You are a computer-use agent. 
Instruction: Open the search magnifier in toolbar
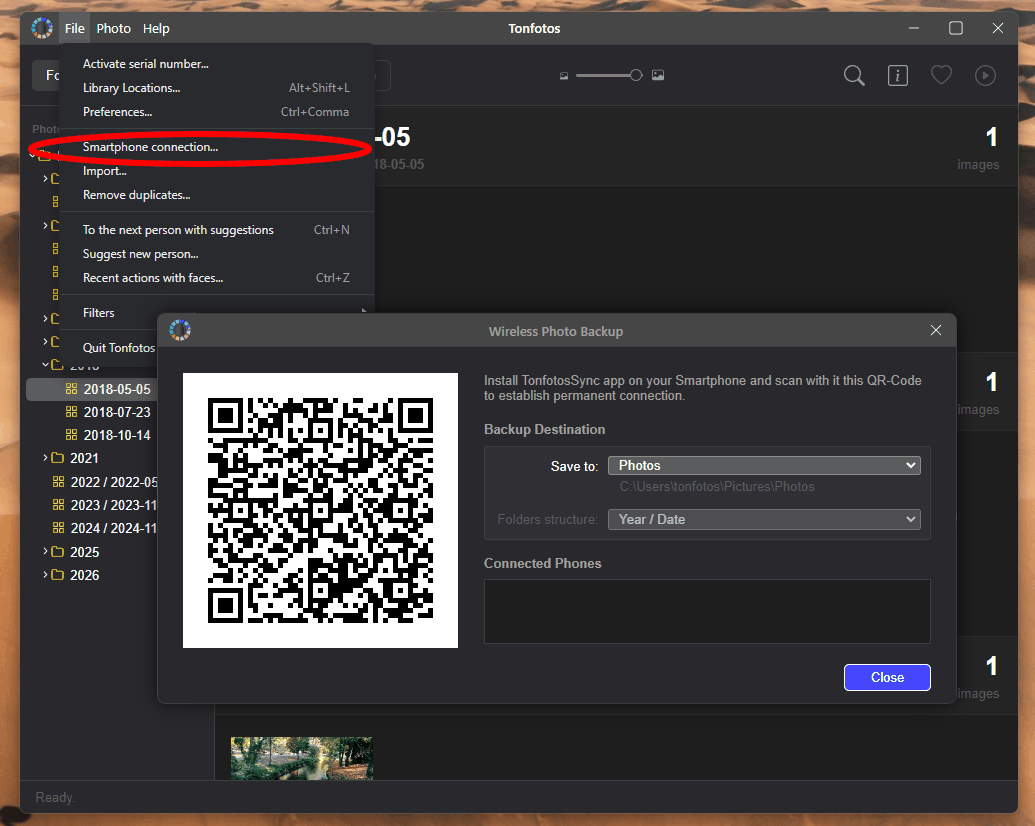tap(854, 75)
